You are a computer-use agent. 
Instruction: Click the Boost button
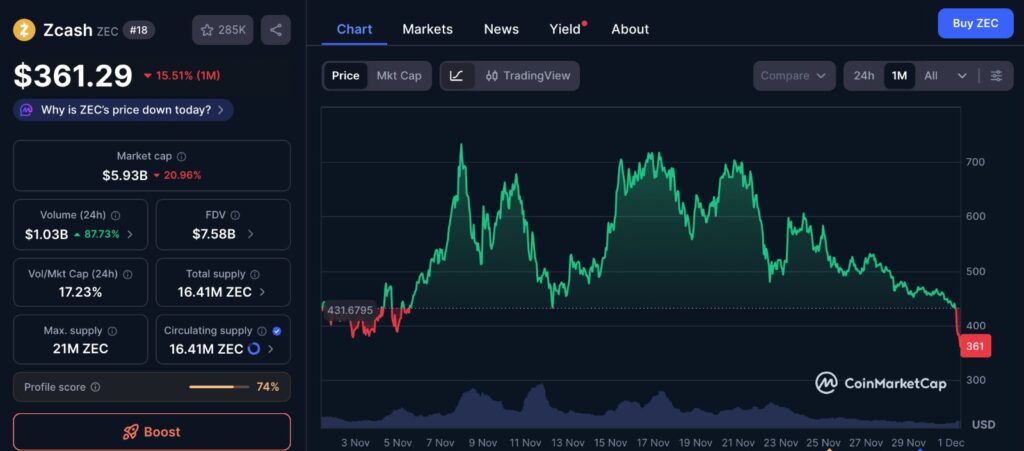(152, 431)
